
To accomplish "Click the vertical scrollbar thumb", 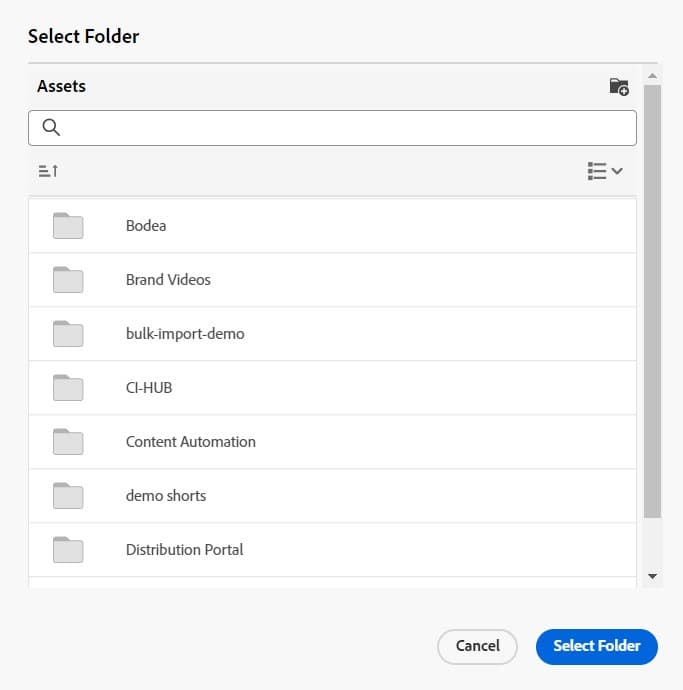I will (x=652, y=300).
